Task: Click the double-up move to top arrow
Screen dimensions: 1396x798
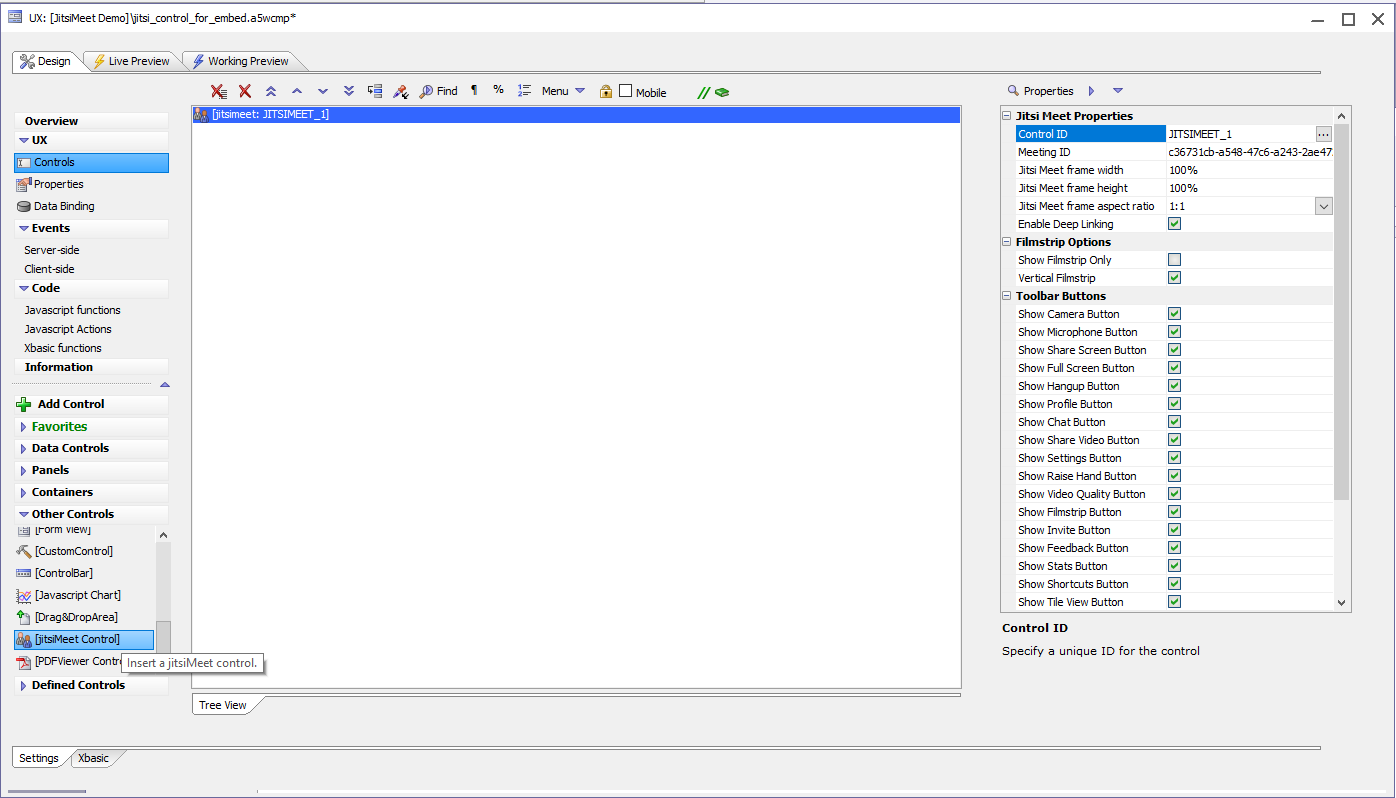Action: point(271,91)
